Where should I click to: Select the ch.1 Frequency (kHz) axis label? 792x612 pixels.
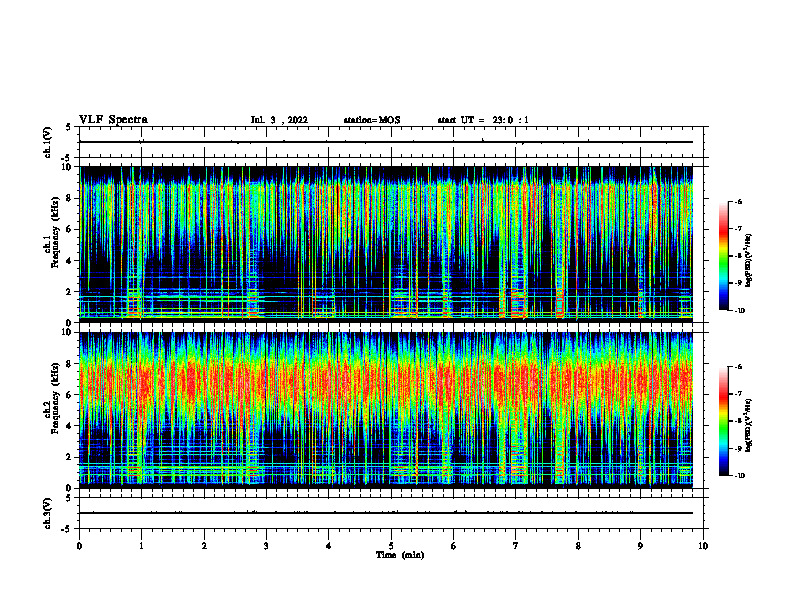click(x=51, y=231)
